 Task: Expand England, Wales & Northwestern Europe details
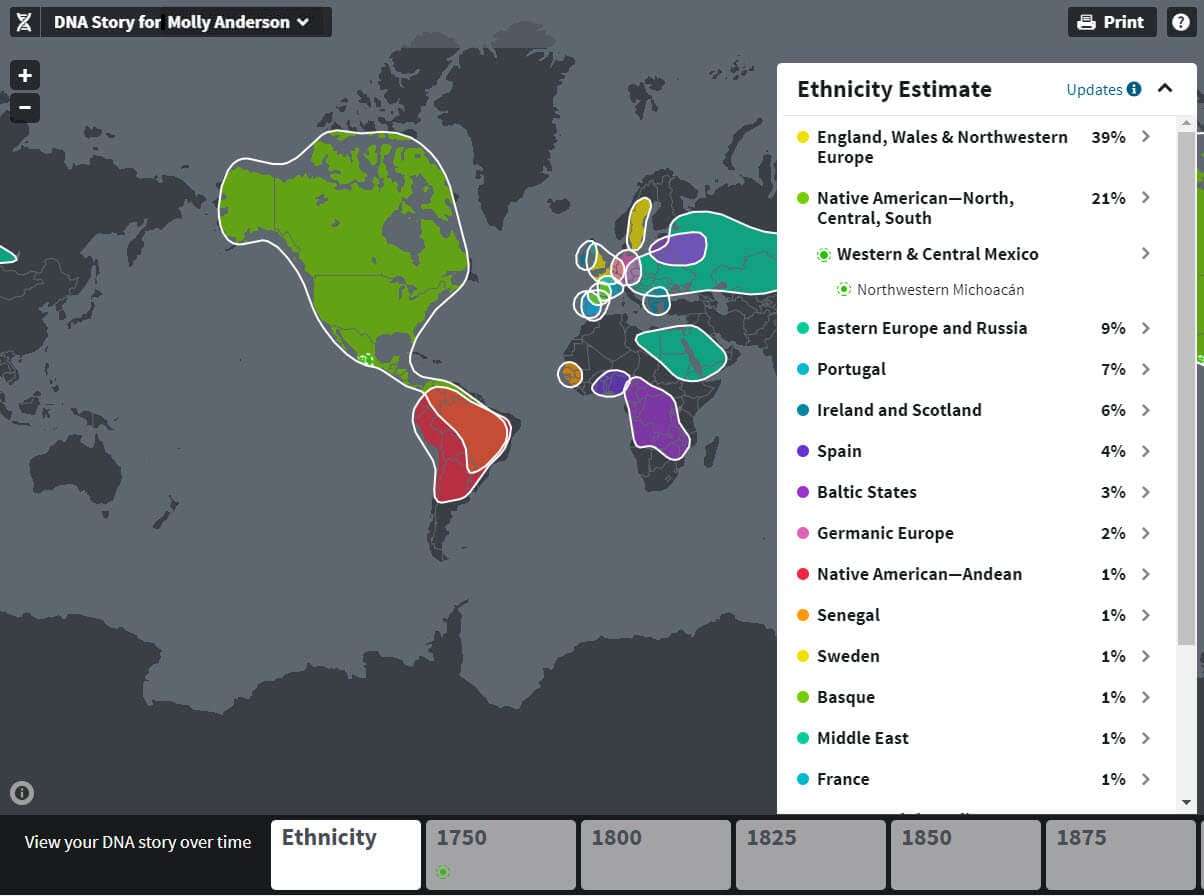click(x=1146, y=137)
